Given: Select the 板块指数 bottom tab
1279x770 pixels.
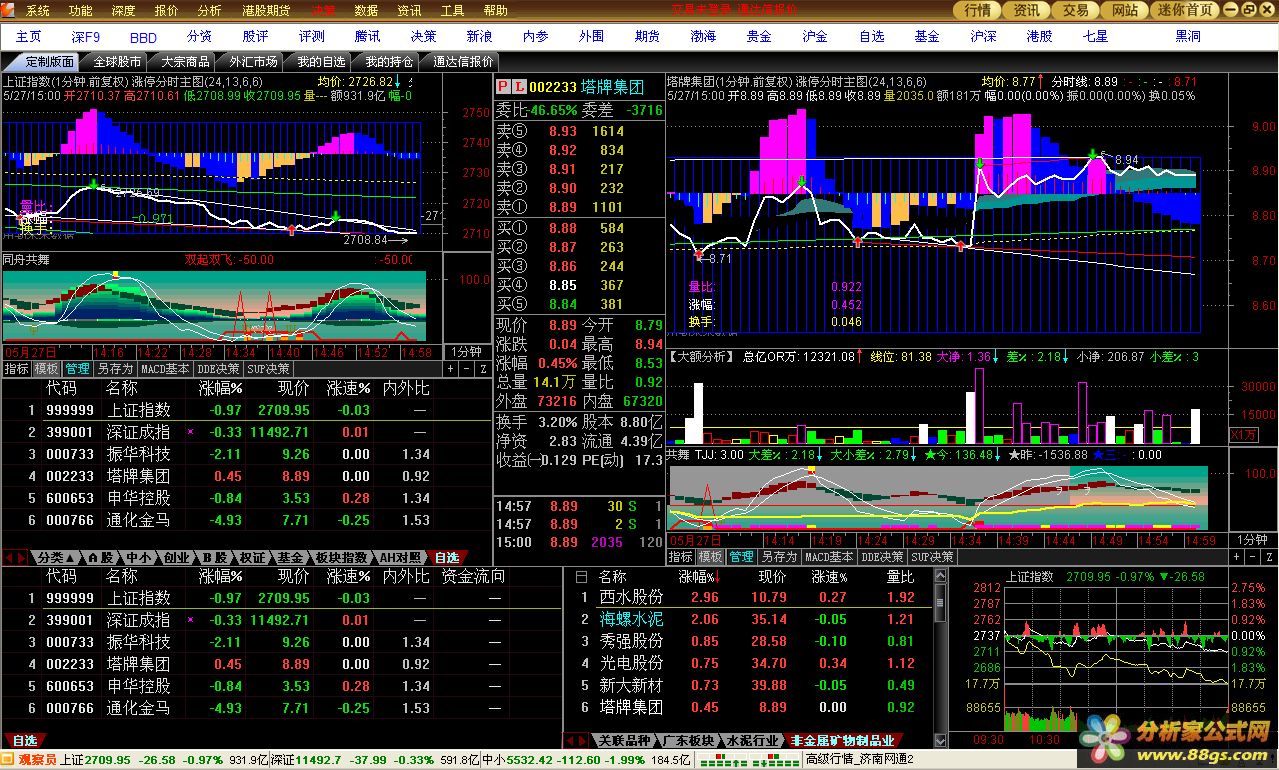Looking at the screenshot, I should 341,557.
